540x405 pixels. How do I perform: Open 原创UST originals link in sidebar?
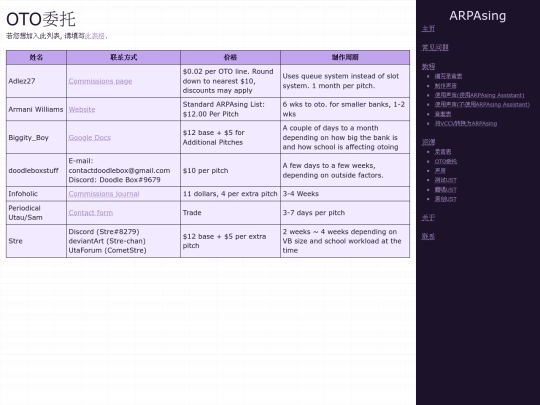[445, 199]
